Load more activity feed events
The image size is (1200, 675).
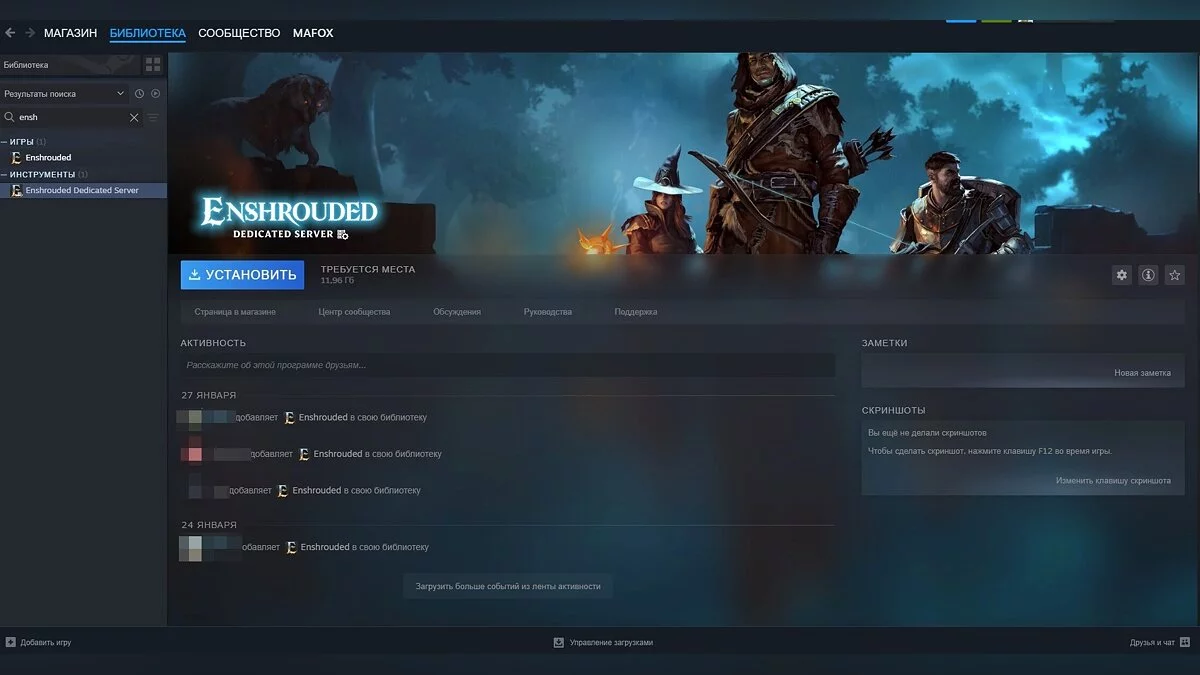(x=508, y=586)
